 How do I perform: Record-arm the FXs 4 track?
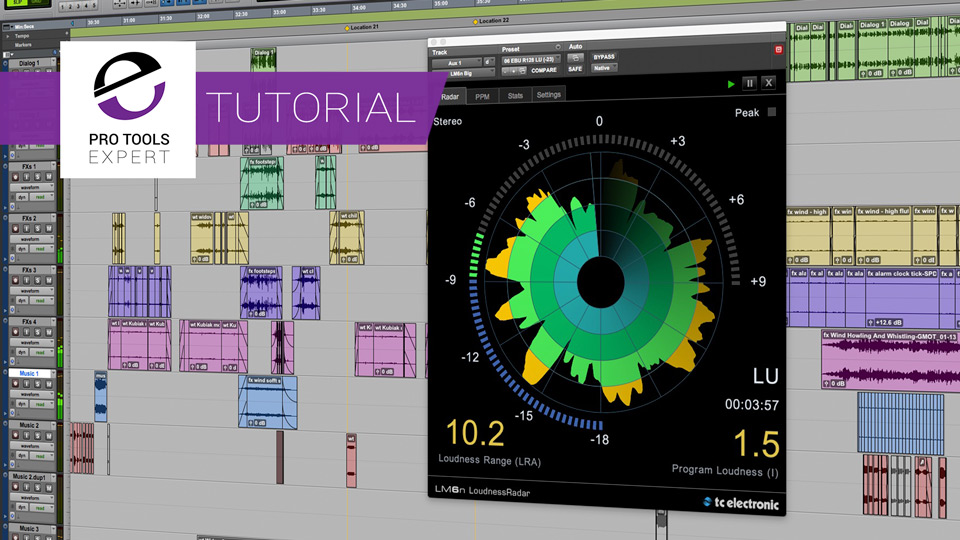click(x=15, y=332)
